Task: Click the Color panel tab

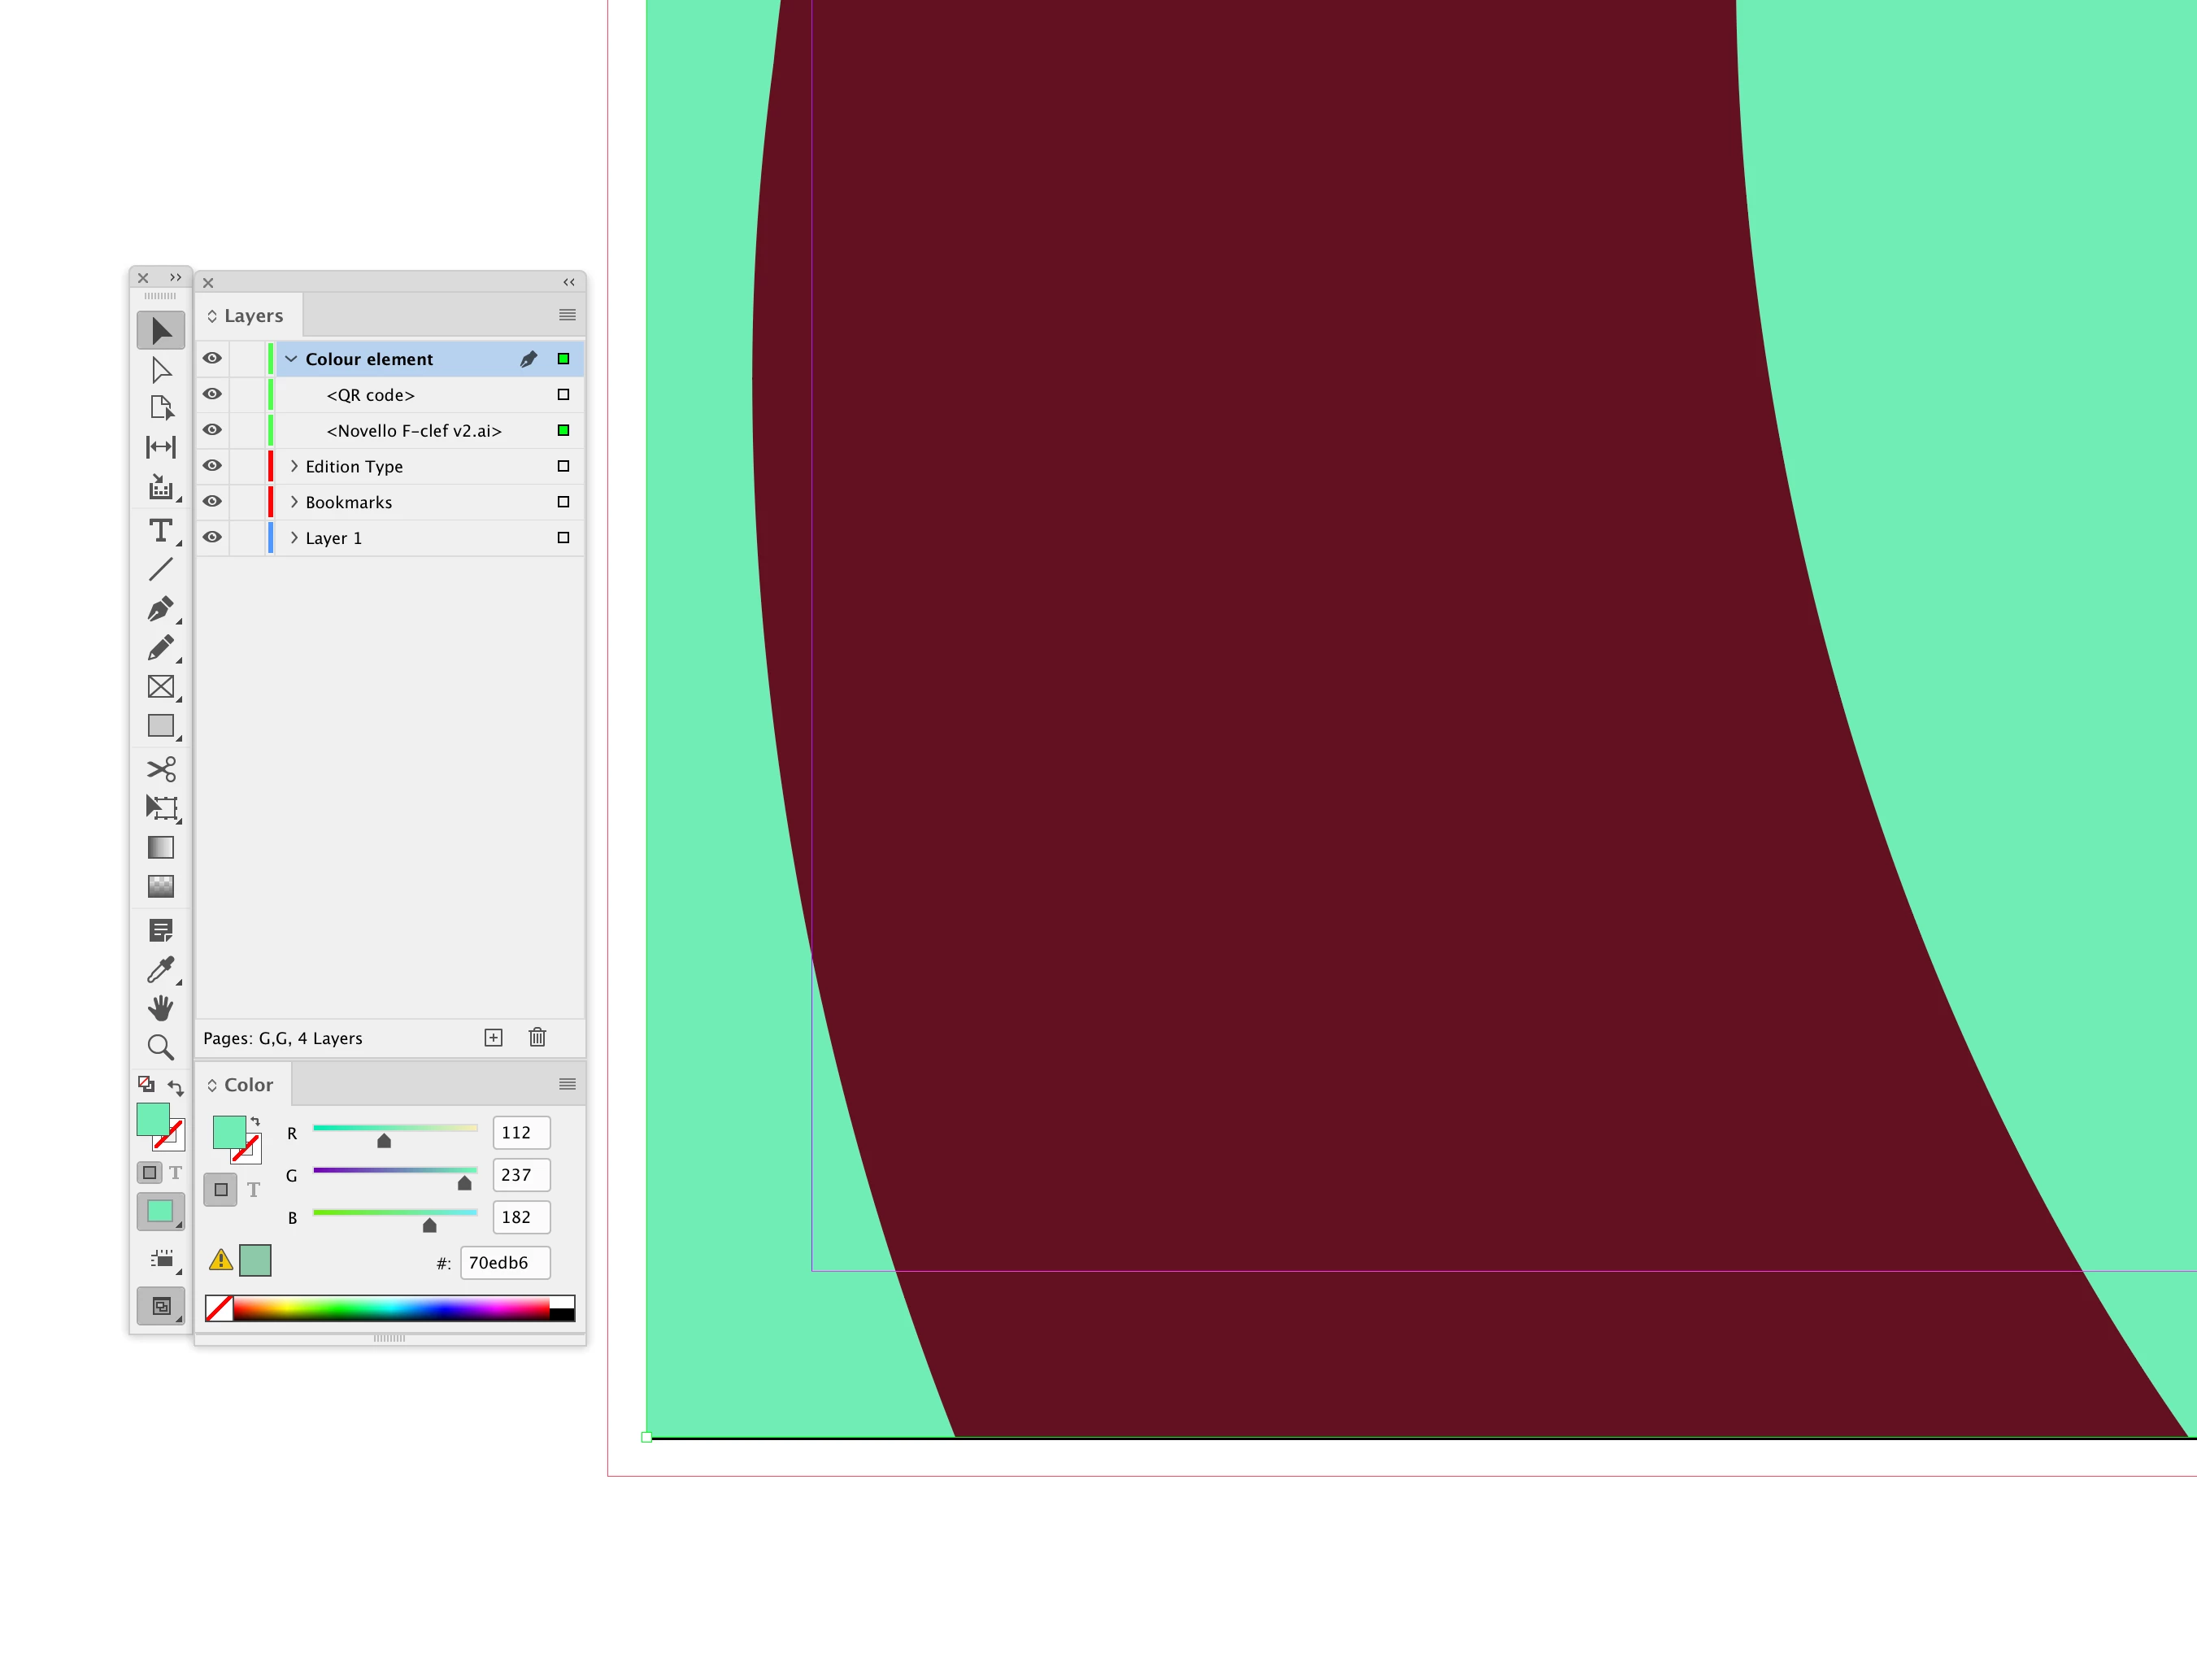Action: 248,1085
